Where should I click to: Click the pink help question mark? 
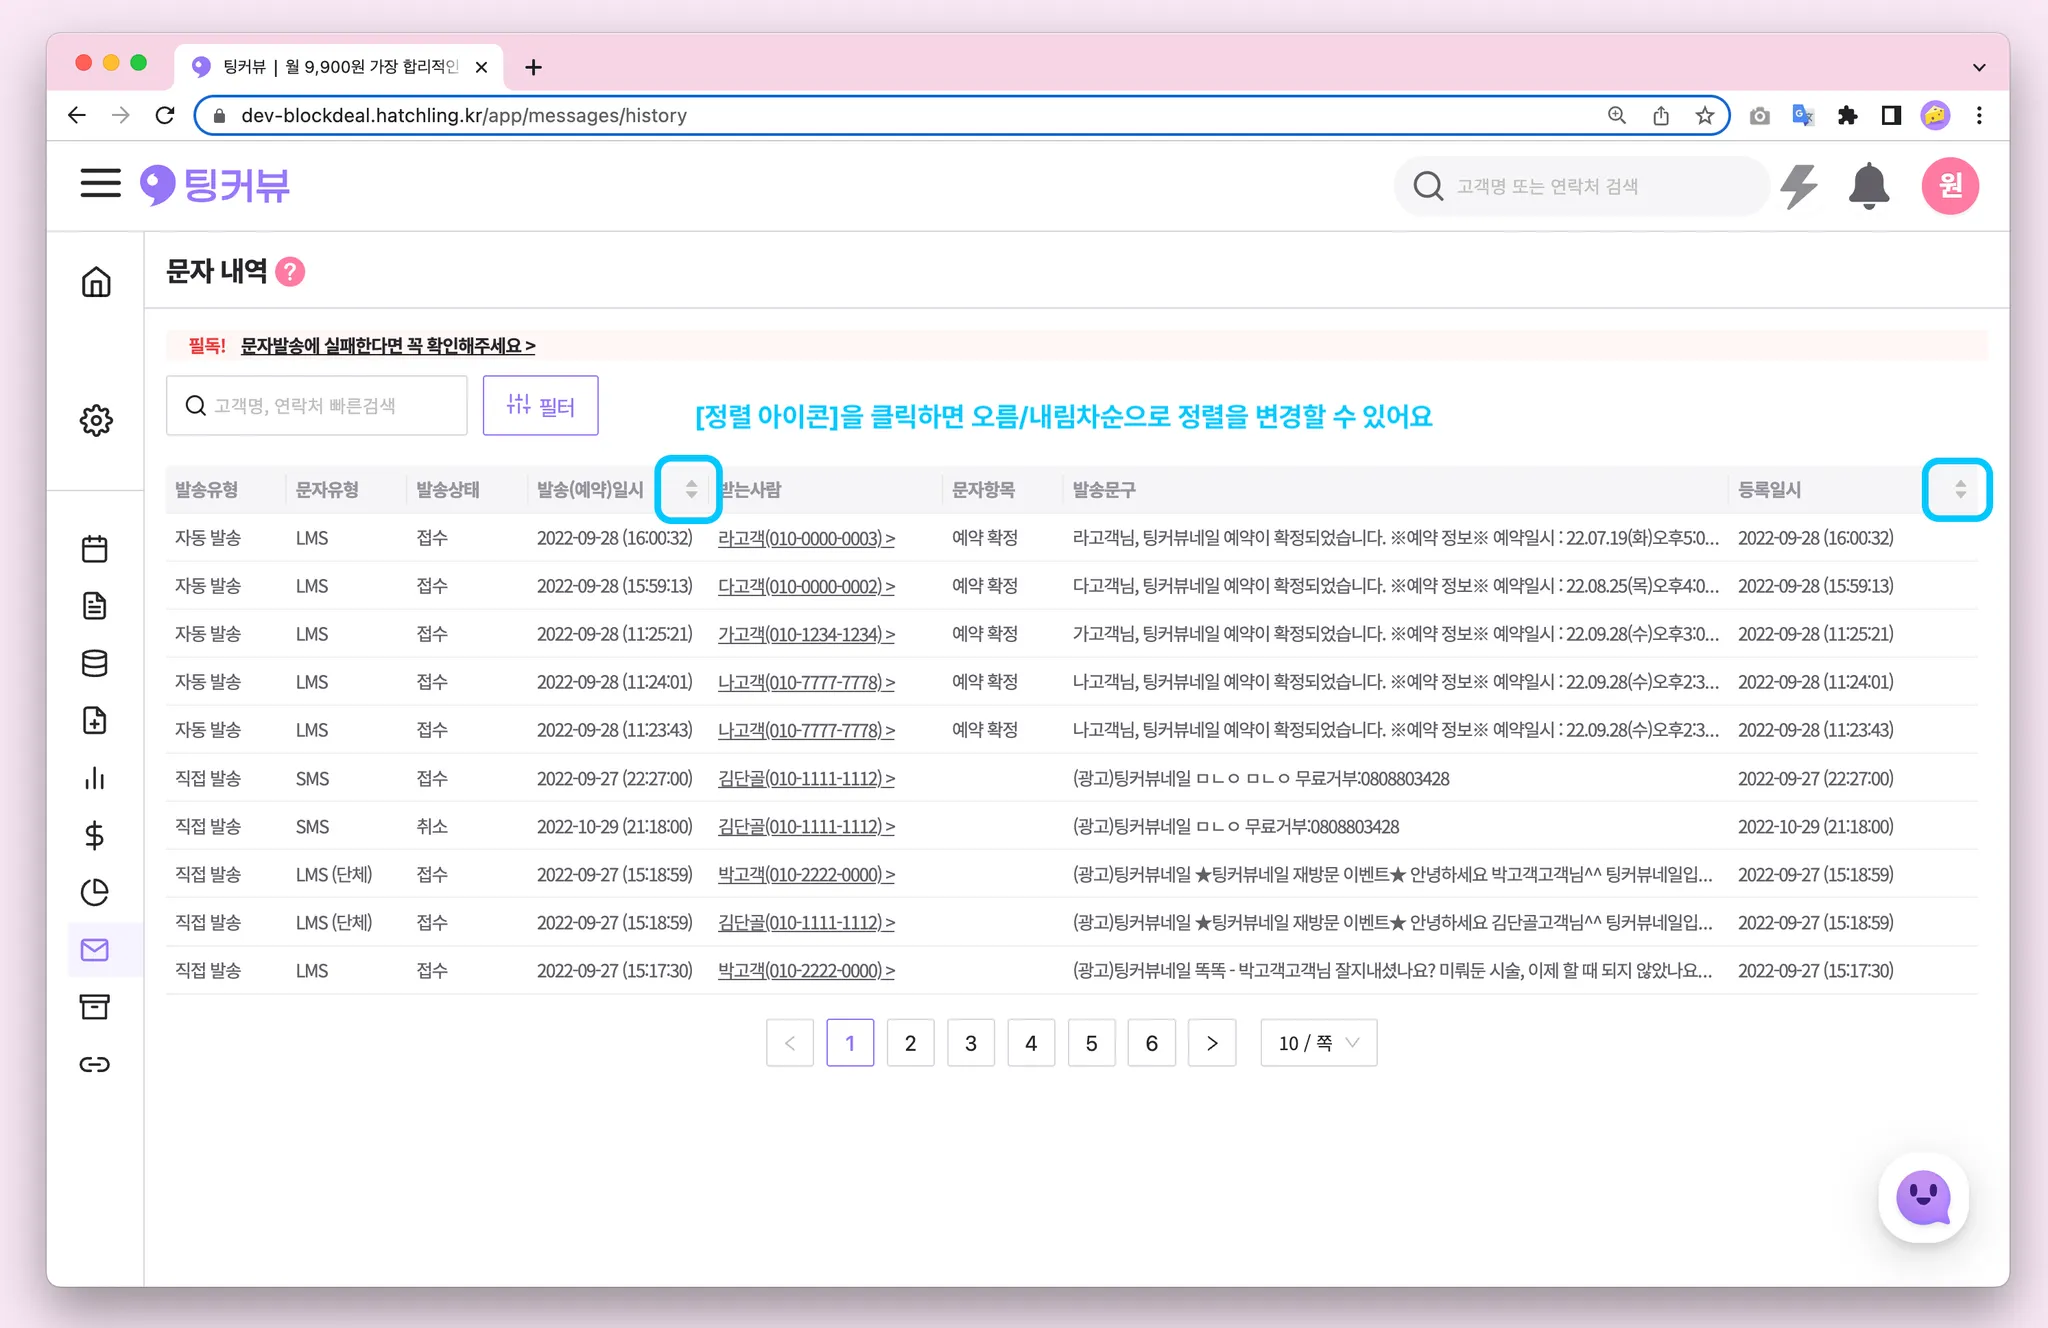[x=290, y=272]
